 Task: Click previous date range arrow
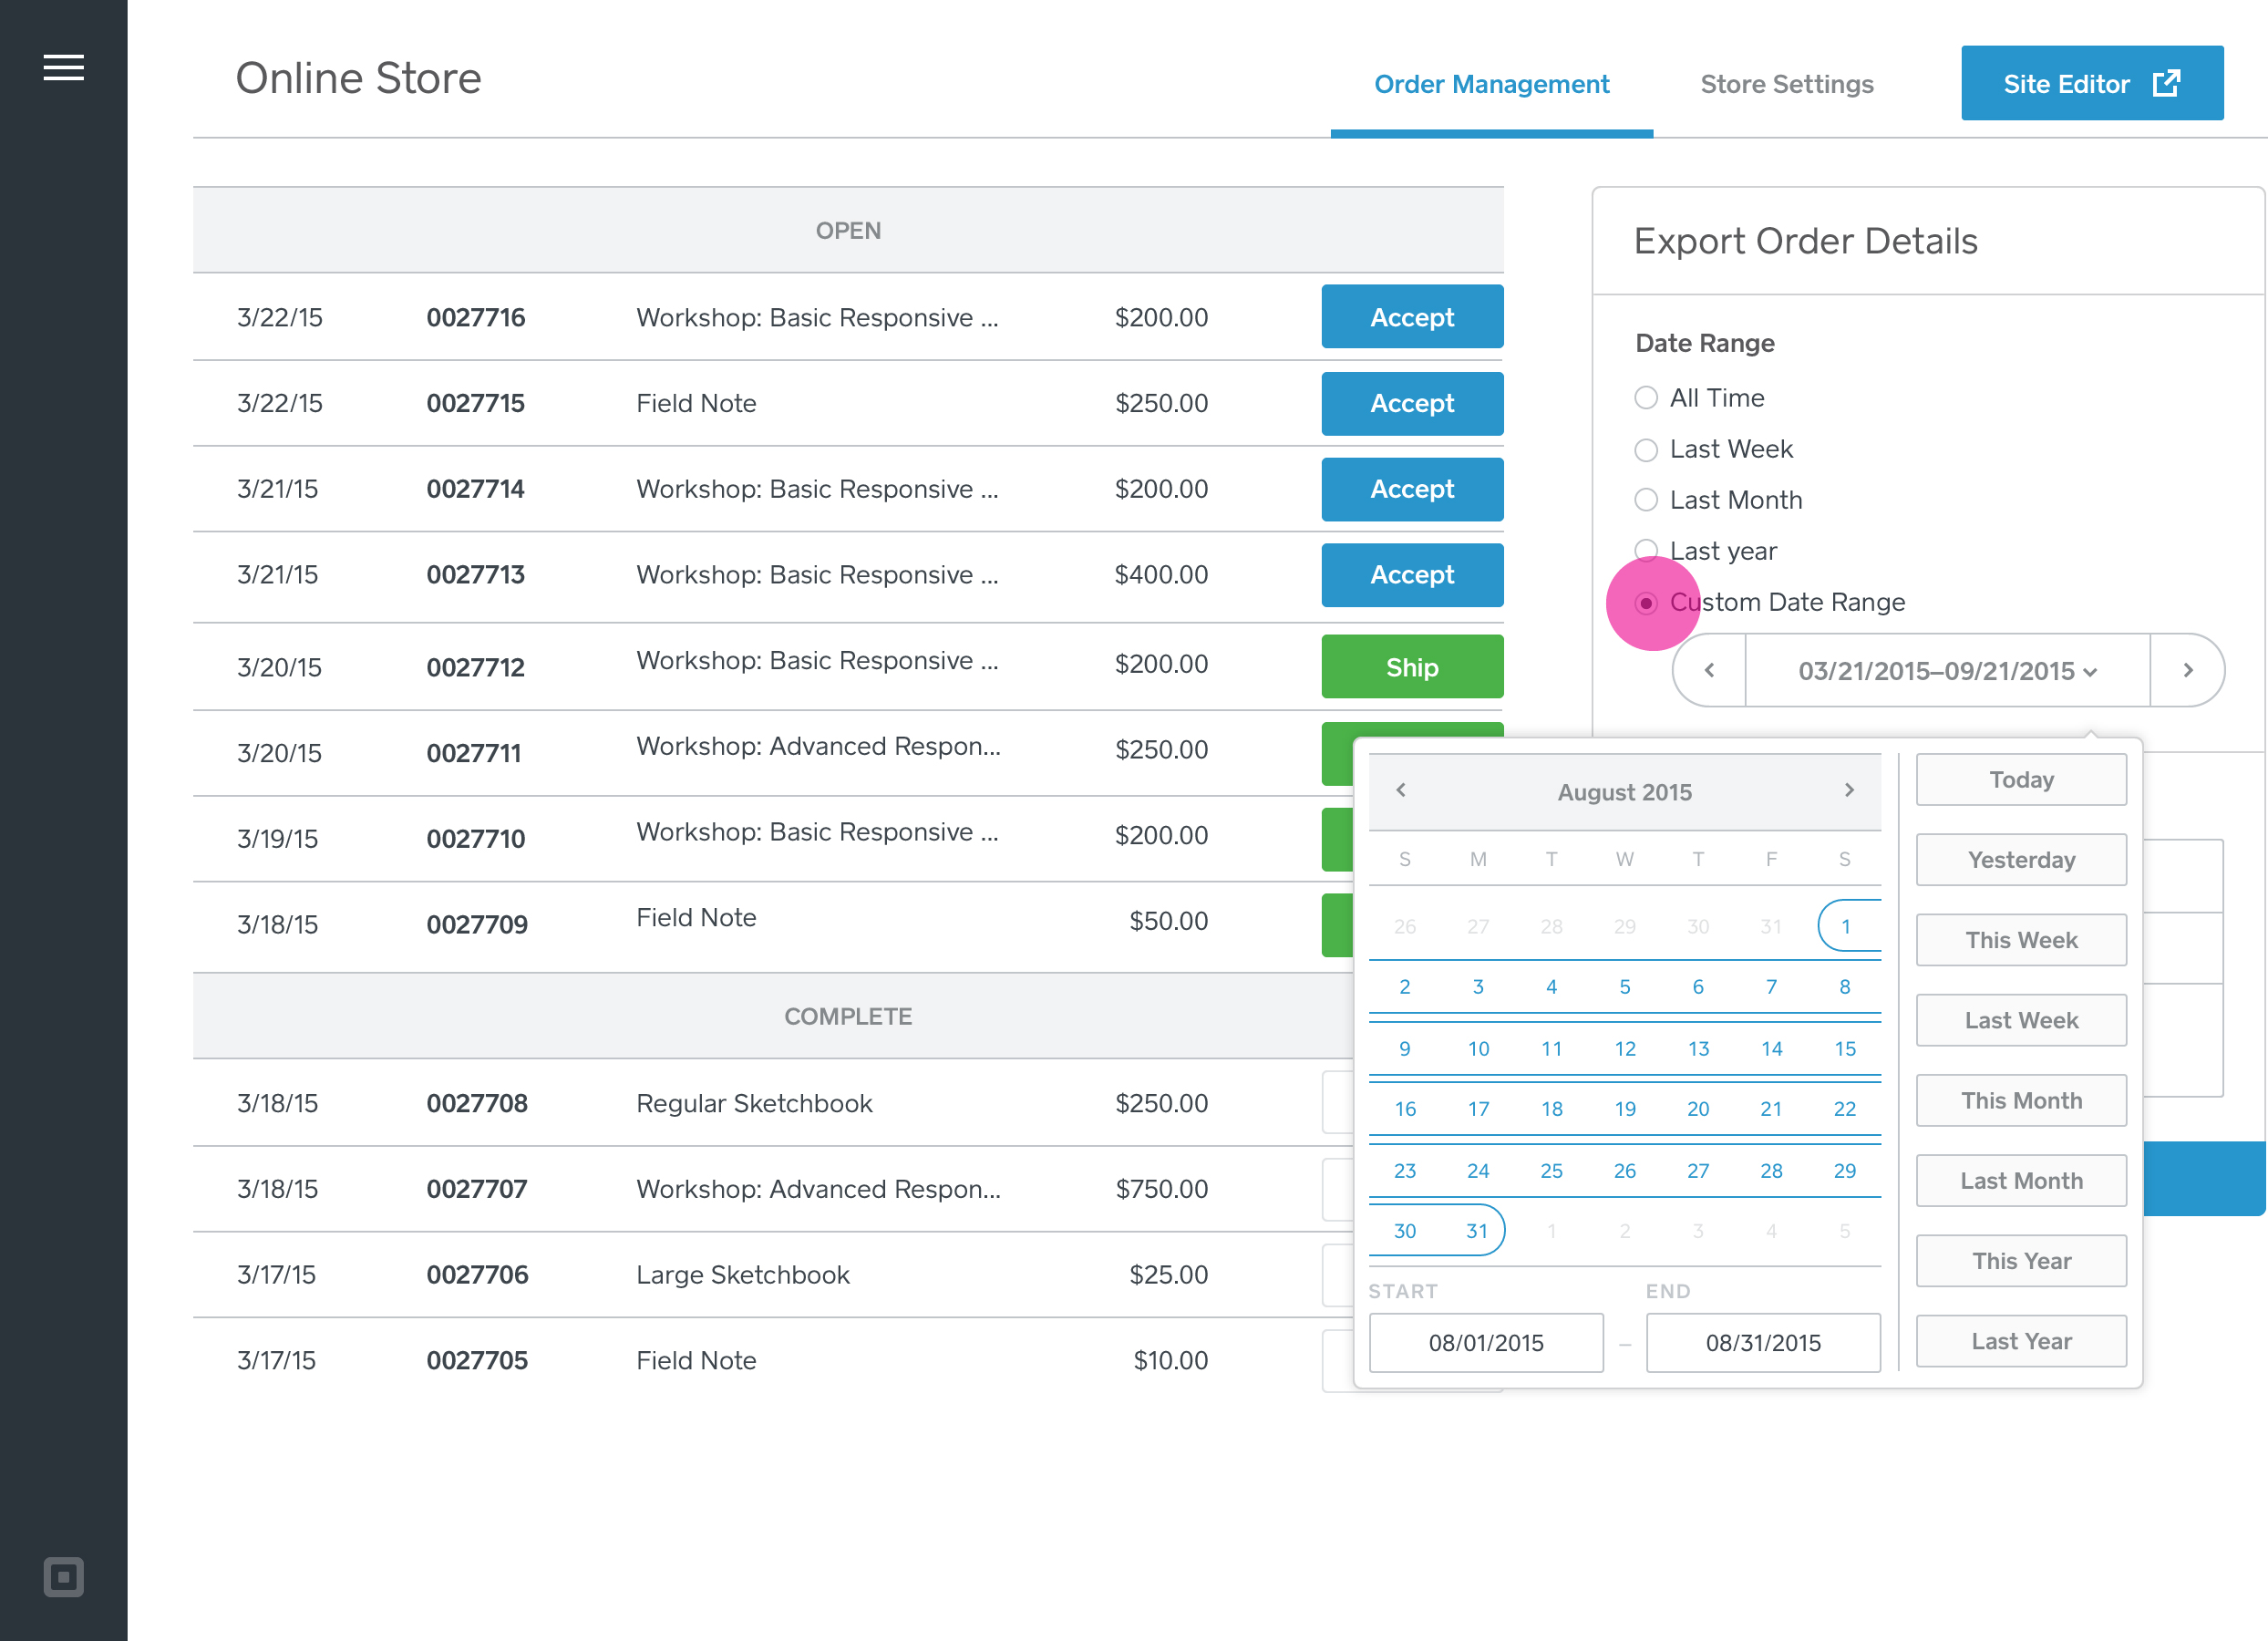[x=1709, y=670]
